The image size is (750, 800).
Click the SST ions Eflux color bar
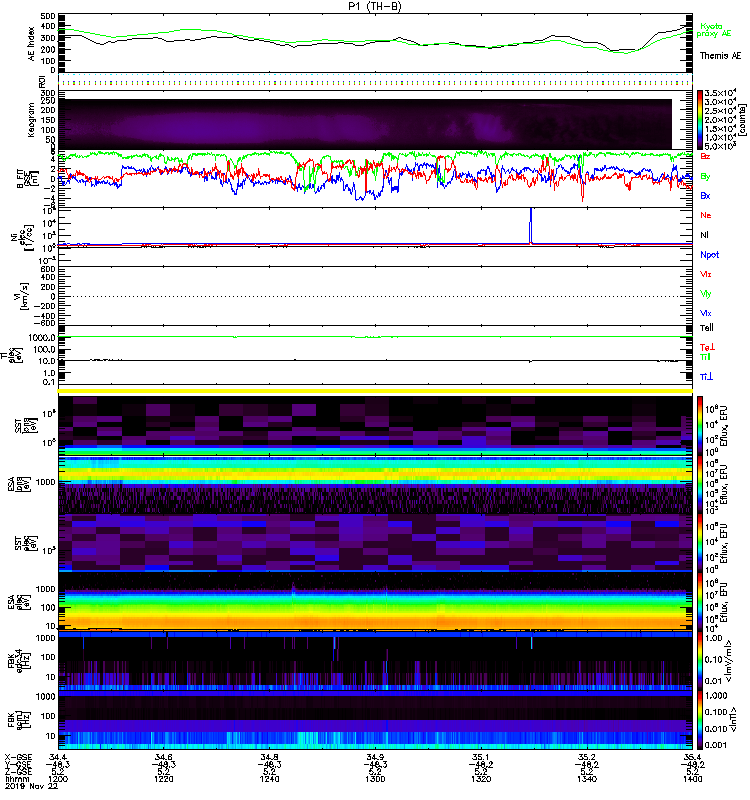click(700, 426)
